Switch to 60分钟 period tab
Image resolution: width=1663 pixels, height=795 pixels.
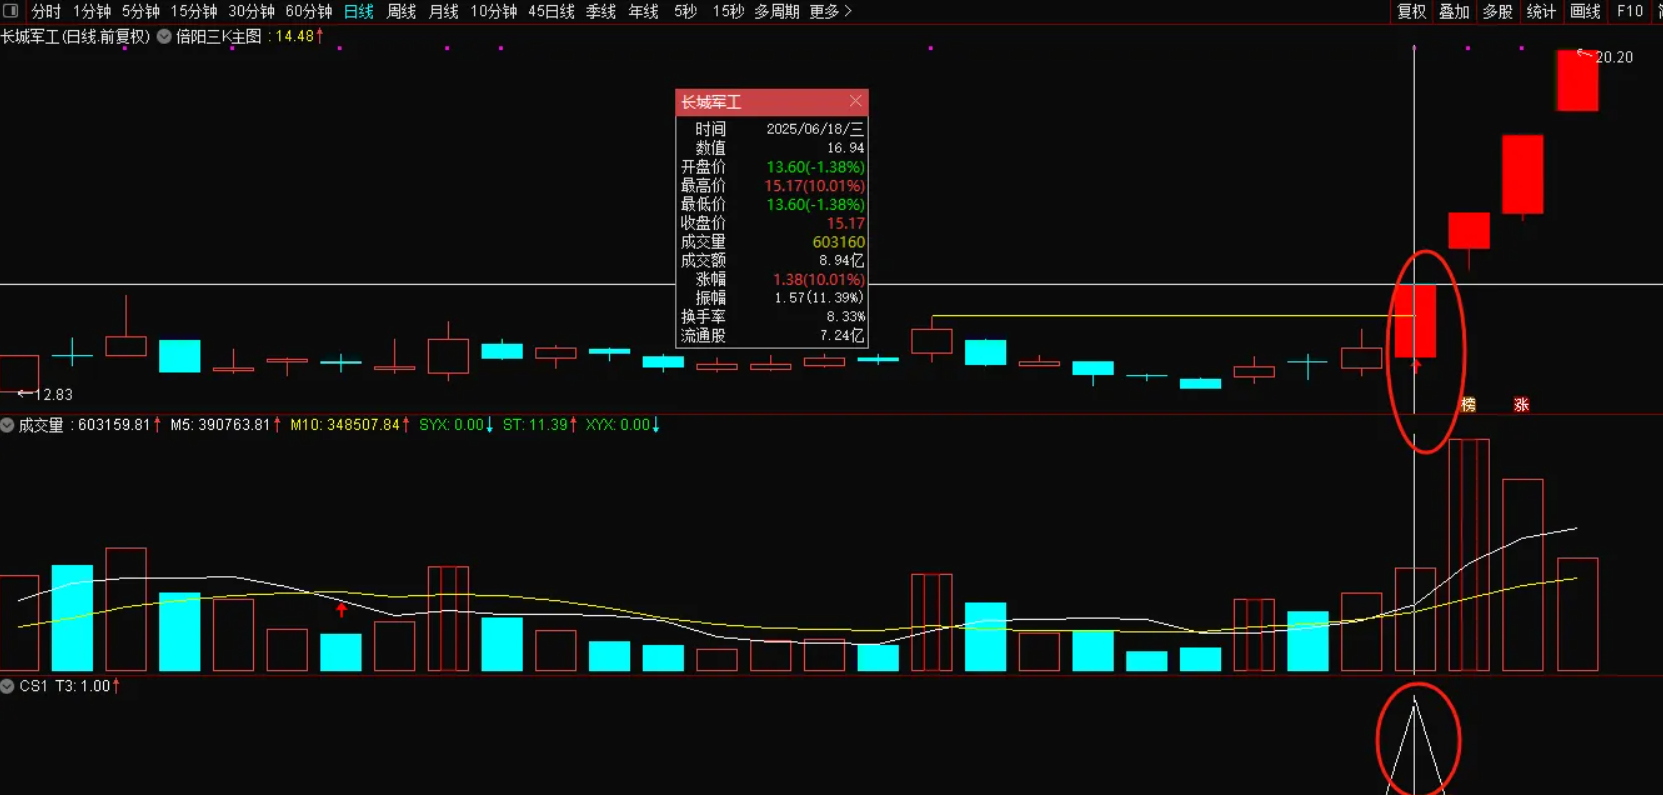coord(308,11)
